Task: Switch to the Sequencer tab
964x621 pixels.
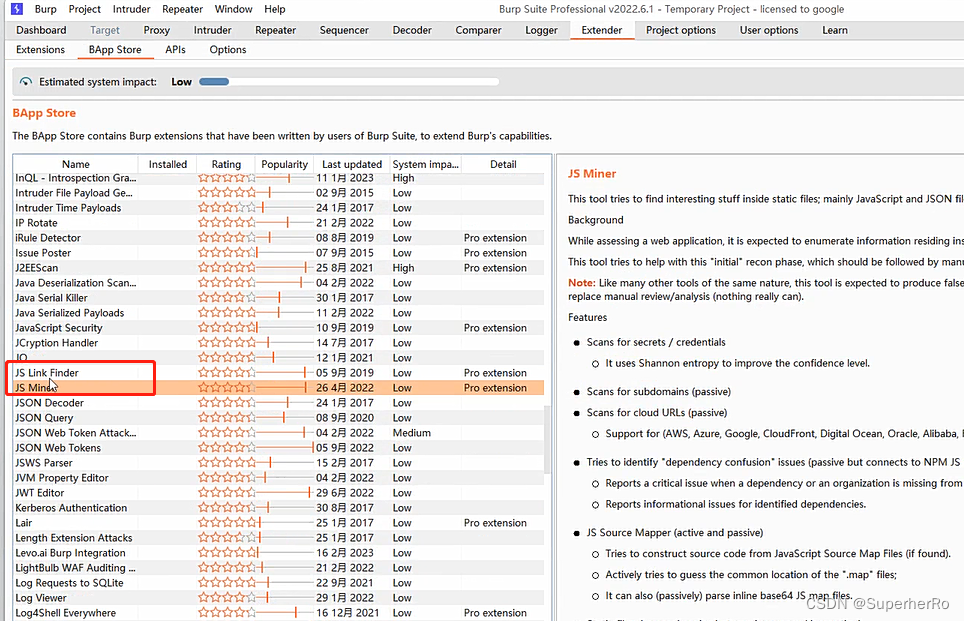Action: 344,30
